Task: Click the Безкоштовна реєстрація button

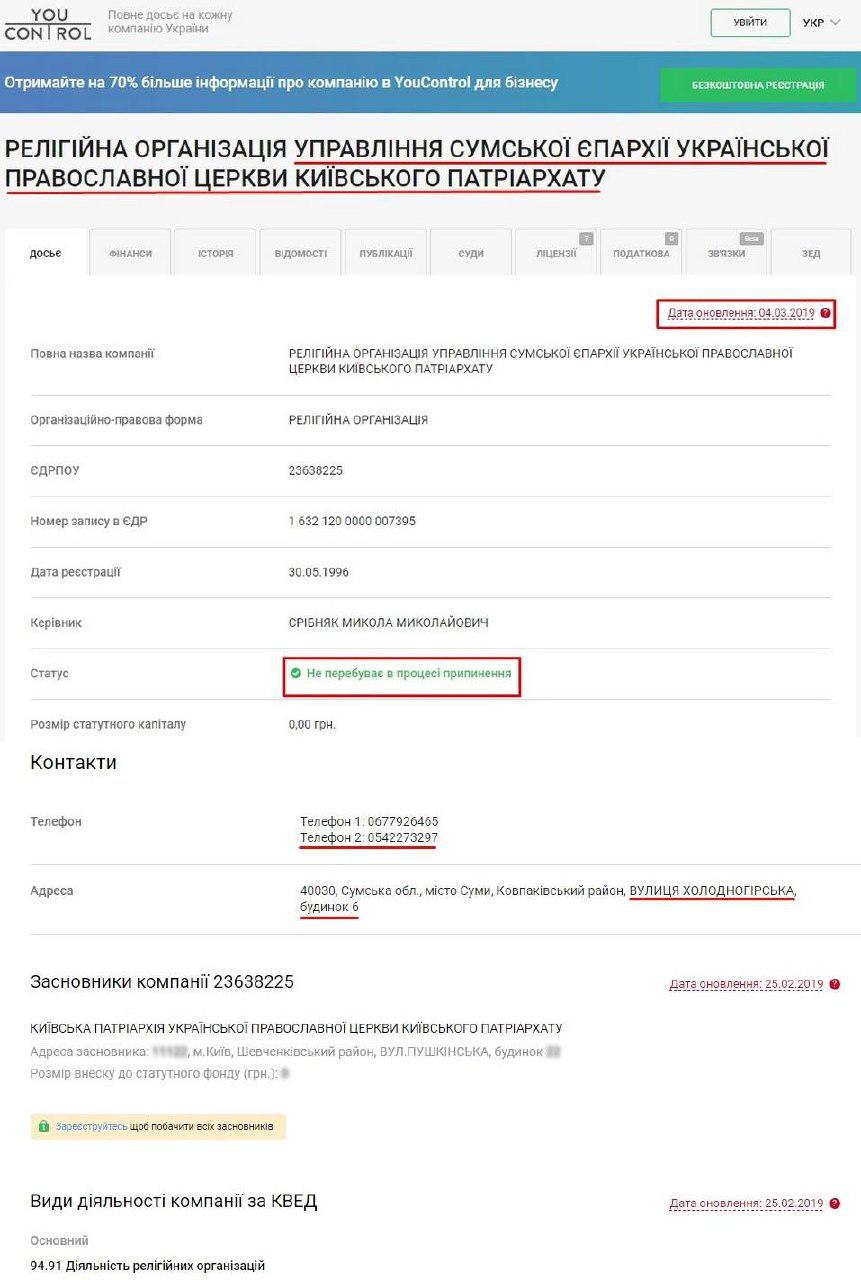Action: [x=758, y=85]
